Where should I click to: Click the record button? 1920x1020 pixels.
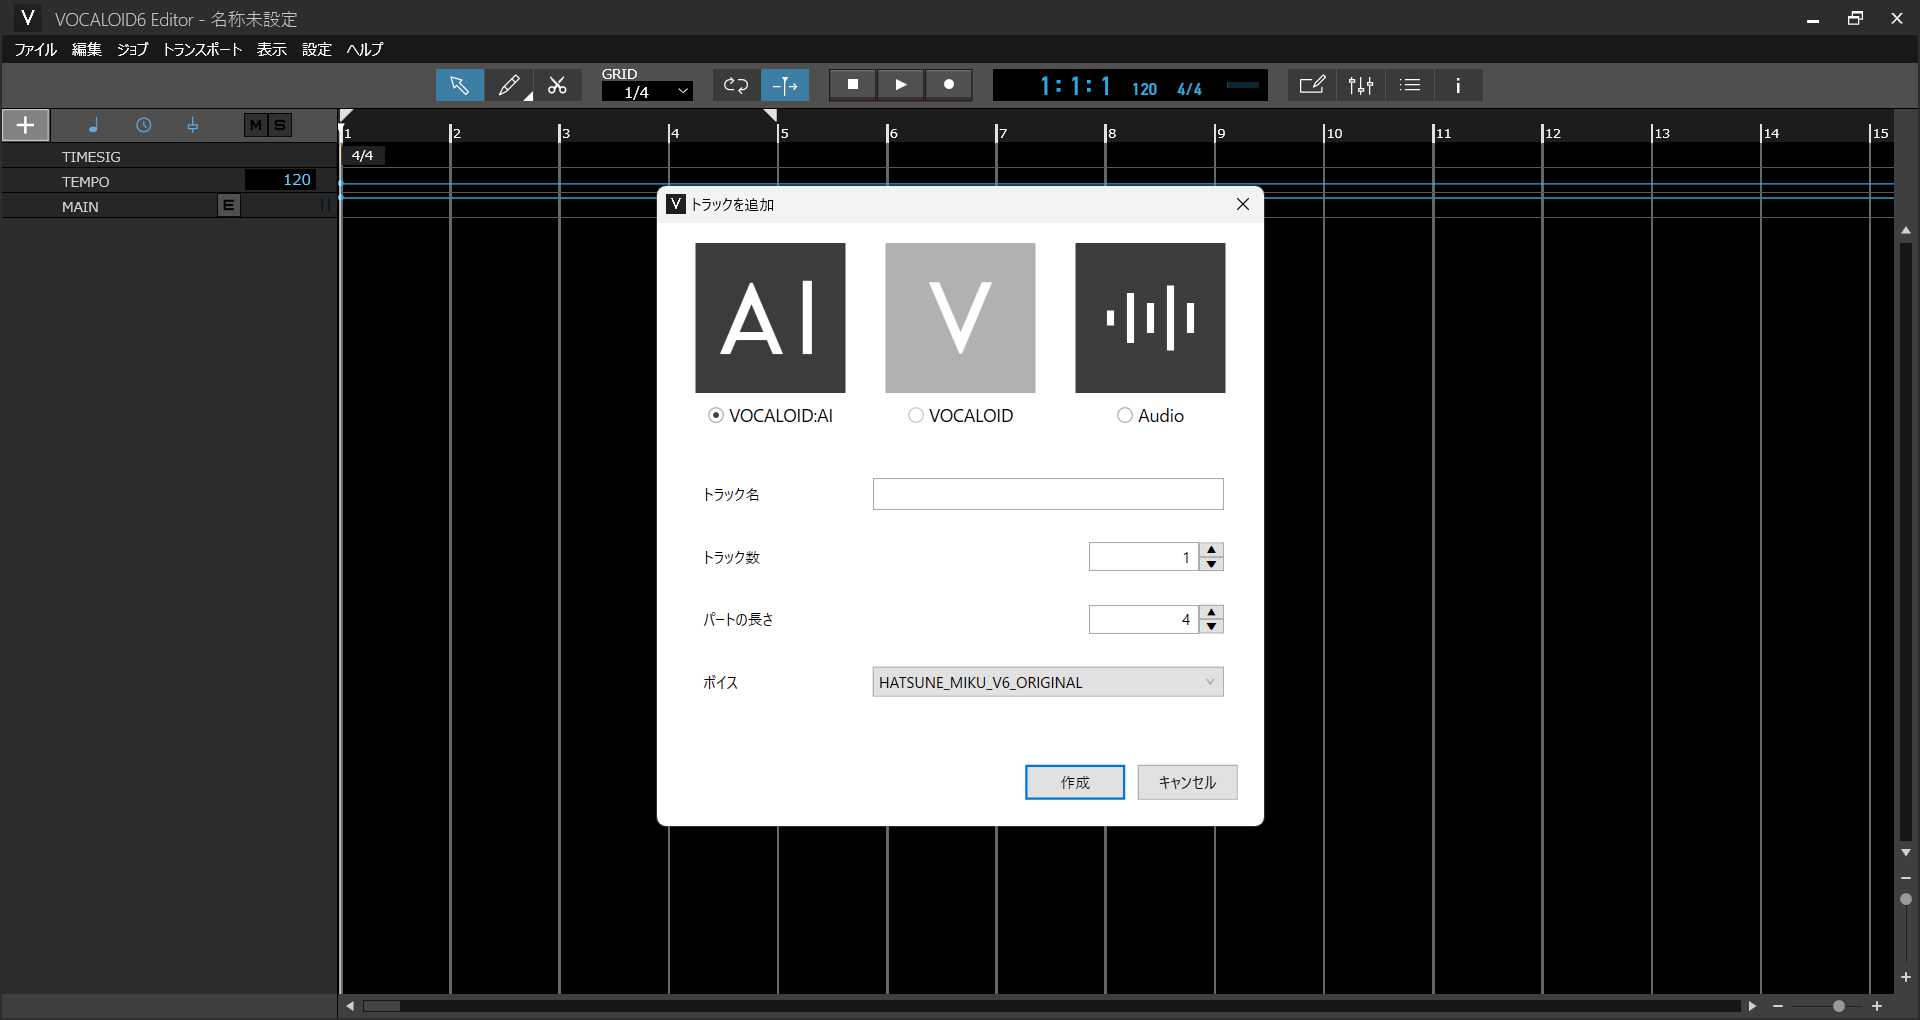click(x=949, y=85)
